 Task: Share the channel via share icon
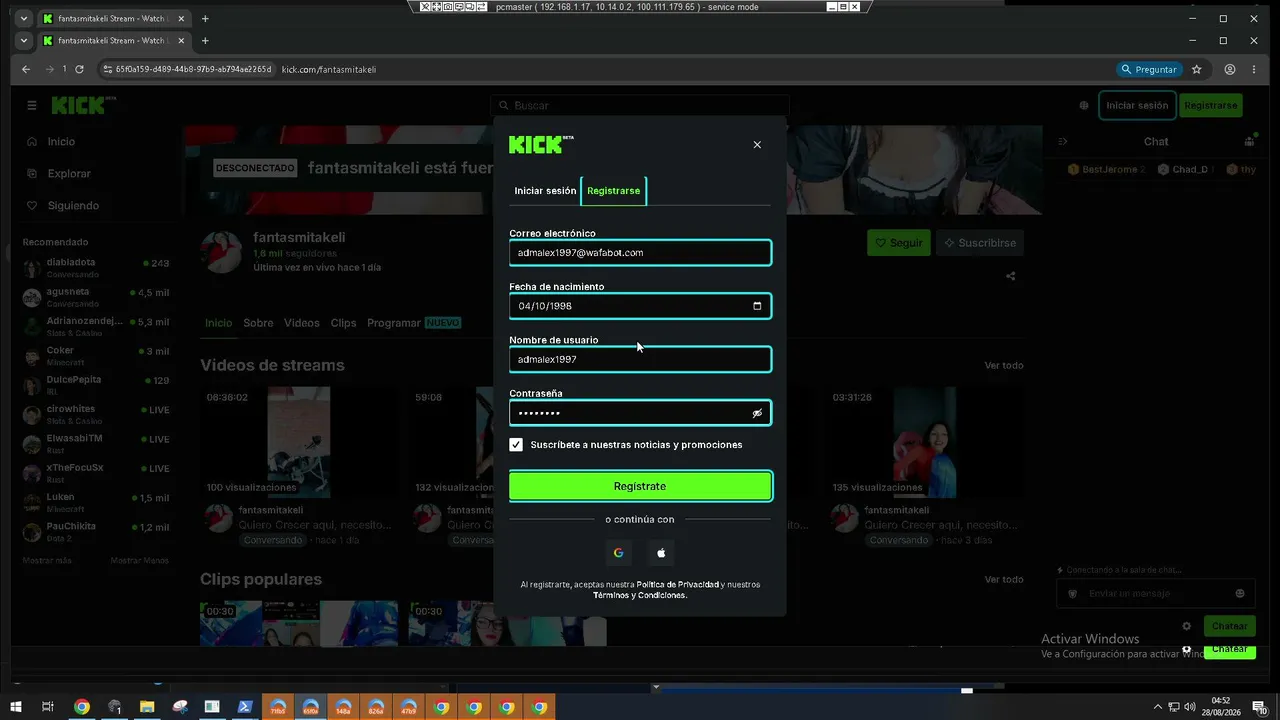click(1011, 277)
